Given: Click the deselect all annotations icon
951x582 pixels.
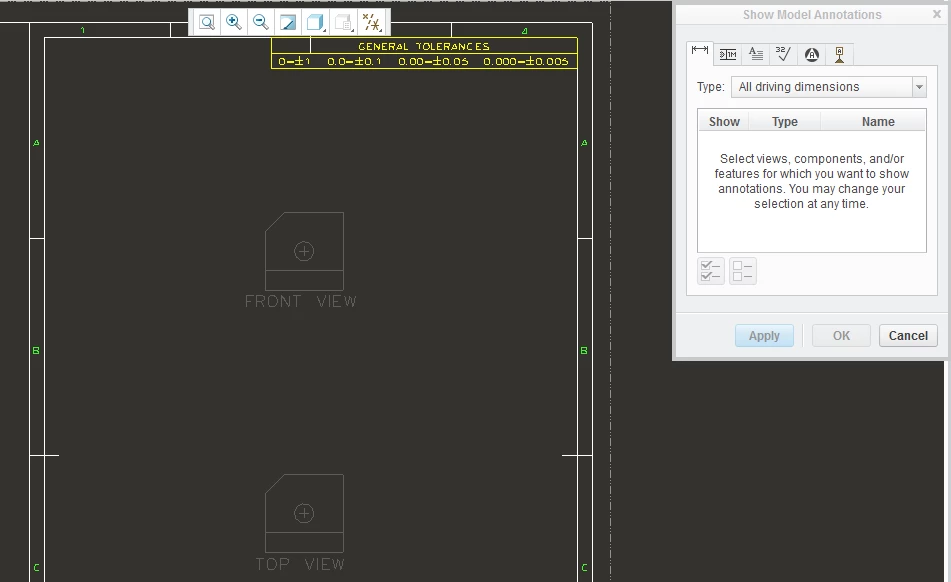Looking at the screenshot, I should (x=742, y=271).
